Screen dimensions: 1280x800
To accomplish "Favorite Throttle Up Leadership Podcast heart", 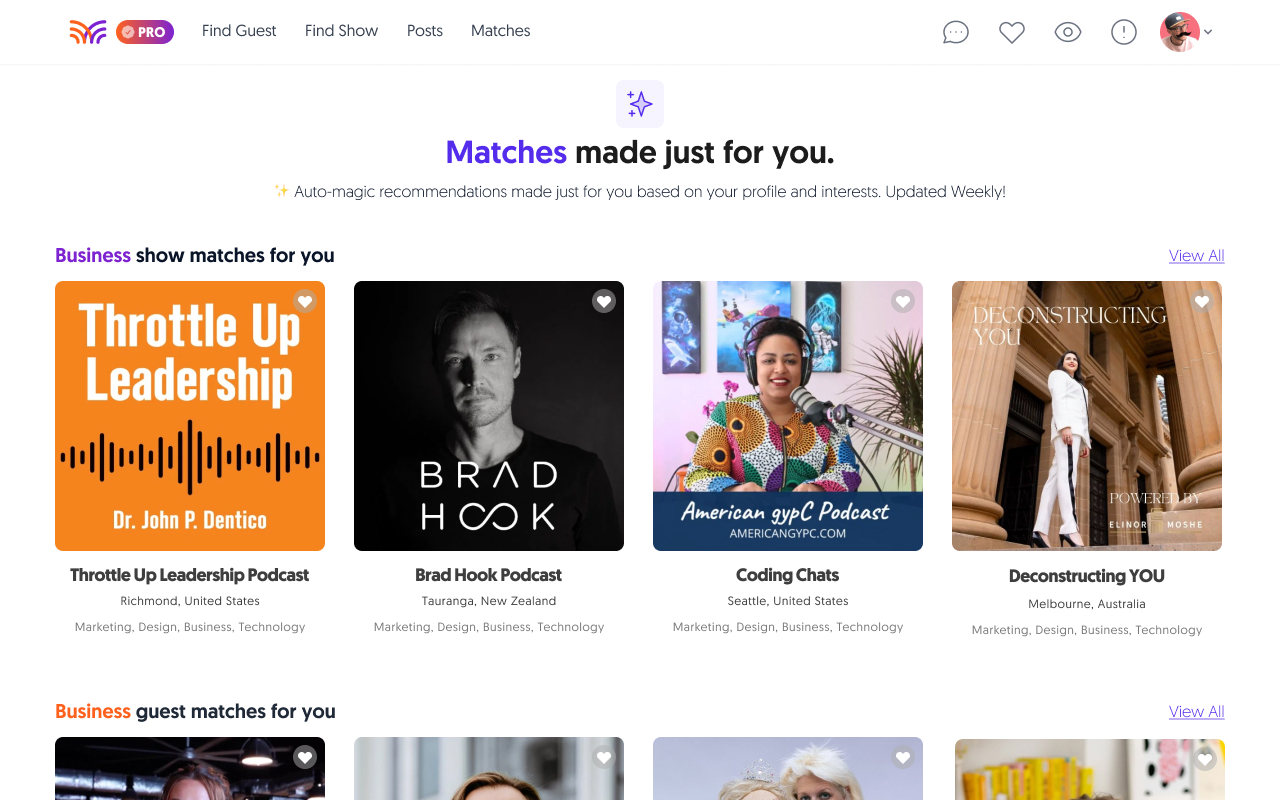I will 305,301.
